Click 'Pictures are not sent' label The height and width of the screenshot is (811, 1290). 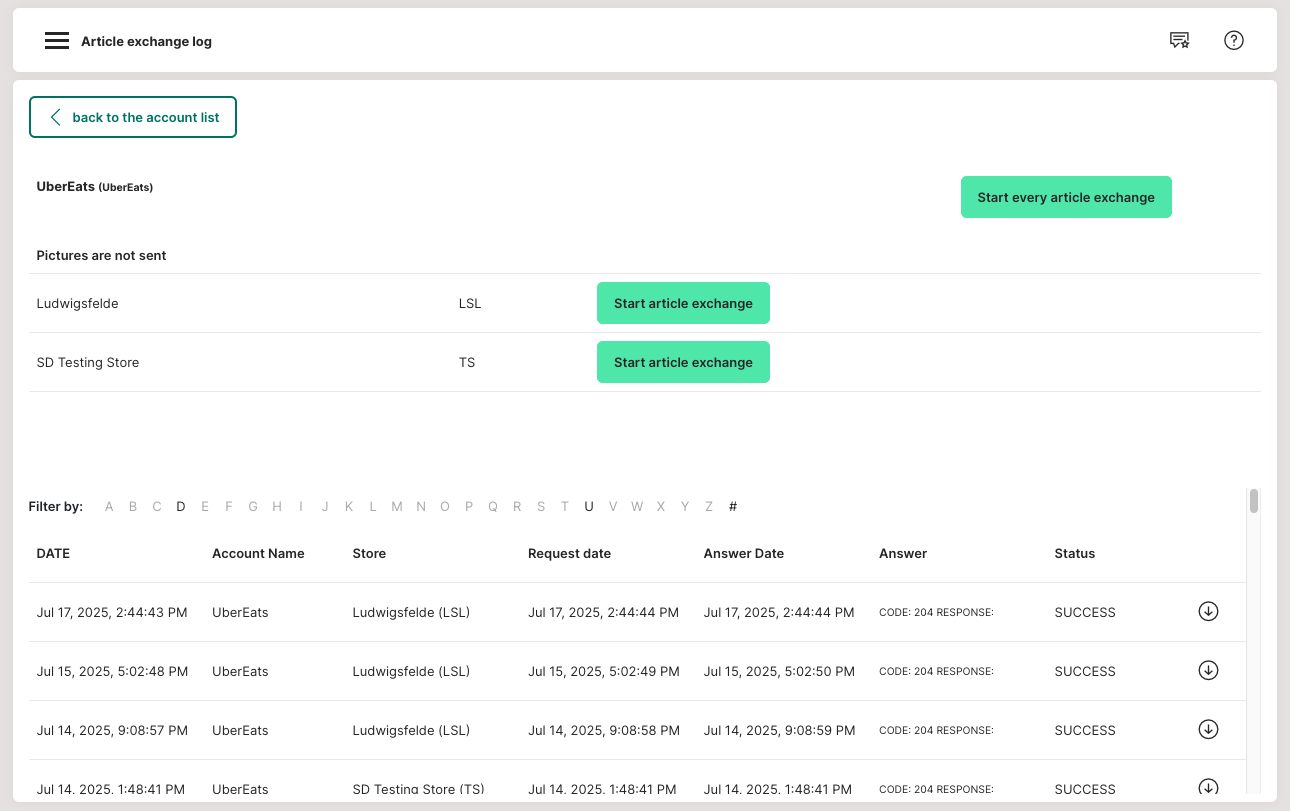(101, 255)
